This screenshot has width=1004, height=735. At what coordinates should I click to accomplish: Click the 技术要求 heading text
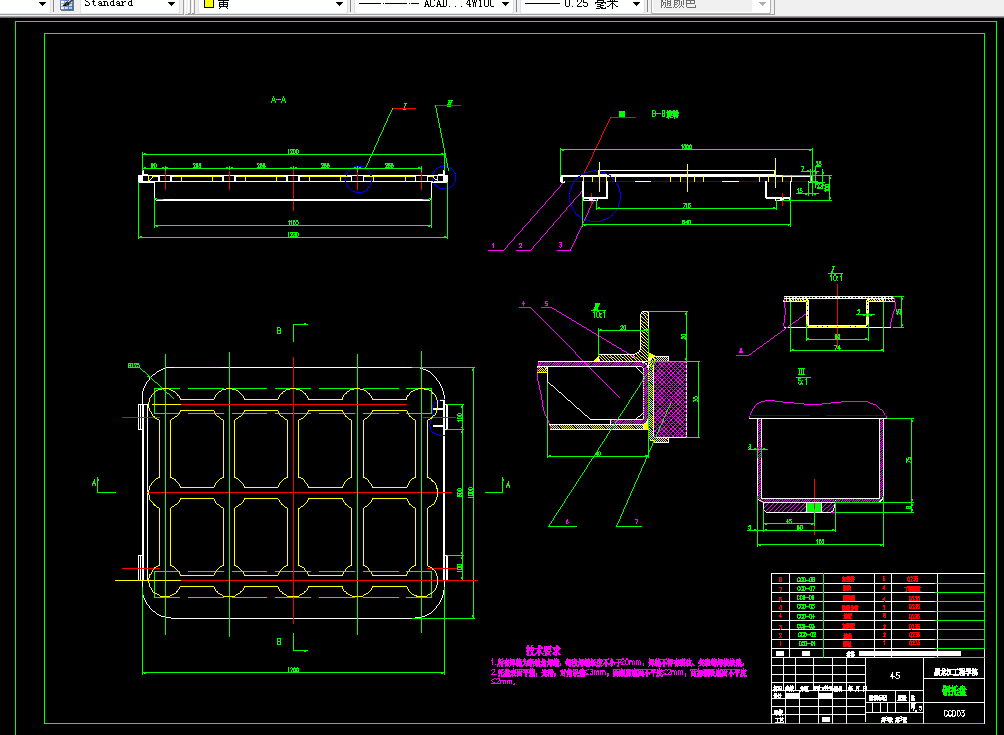coord(543,650)
